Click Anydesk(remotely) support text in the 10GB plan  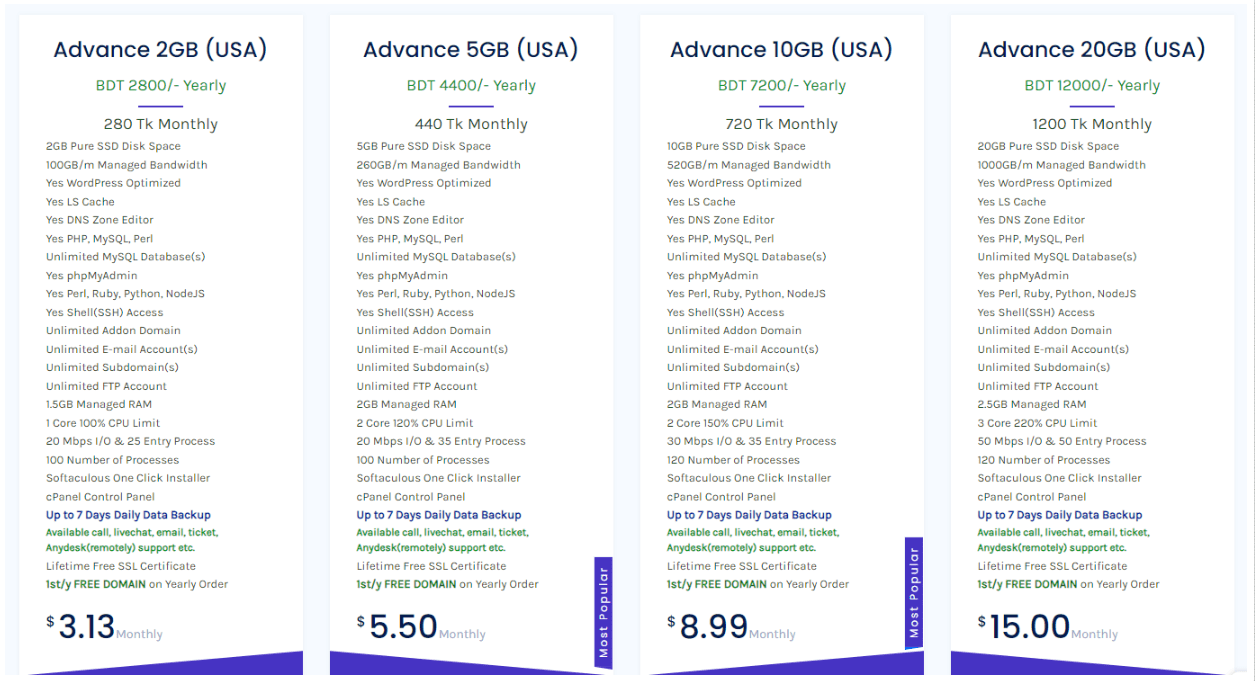pyautogui.click(x=741, y=548)
